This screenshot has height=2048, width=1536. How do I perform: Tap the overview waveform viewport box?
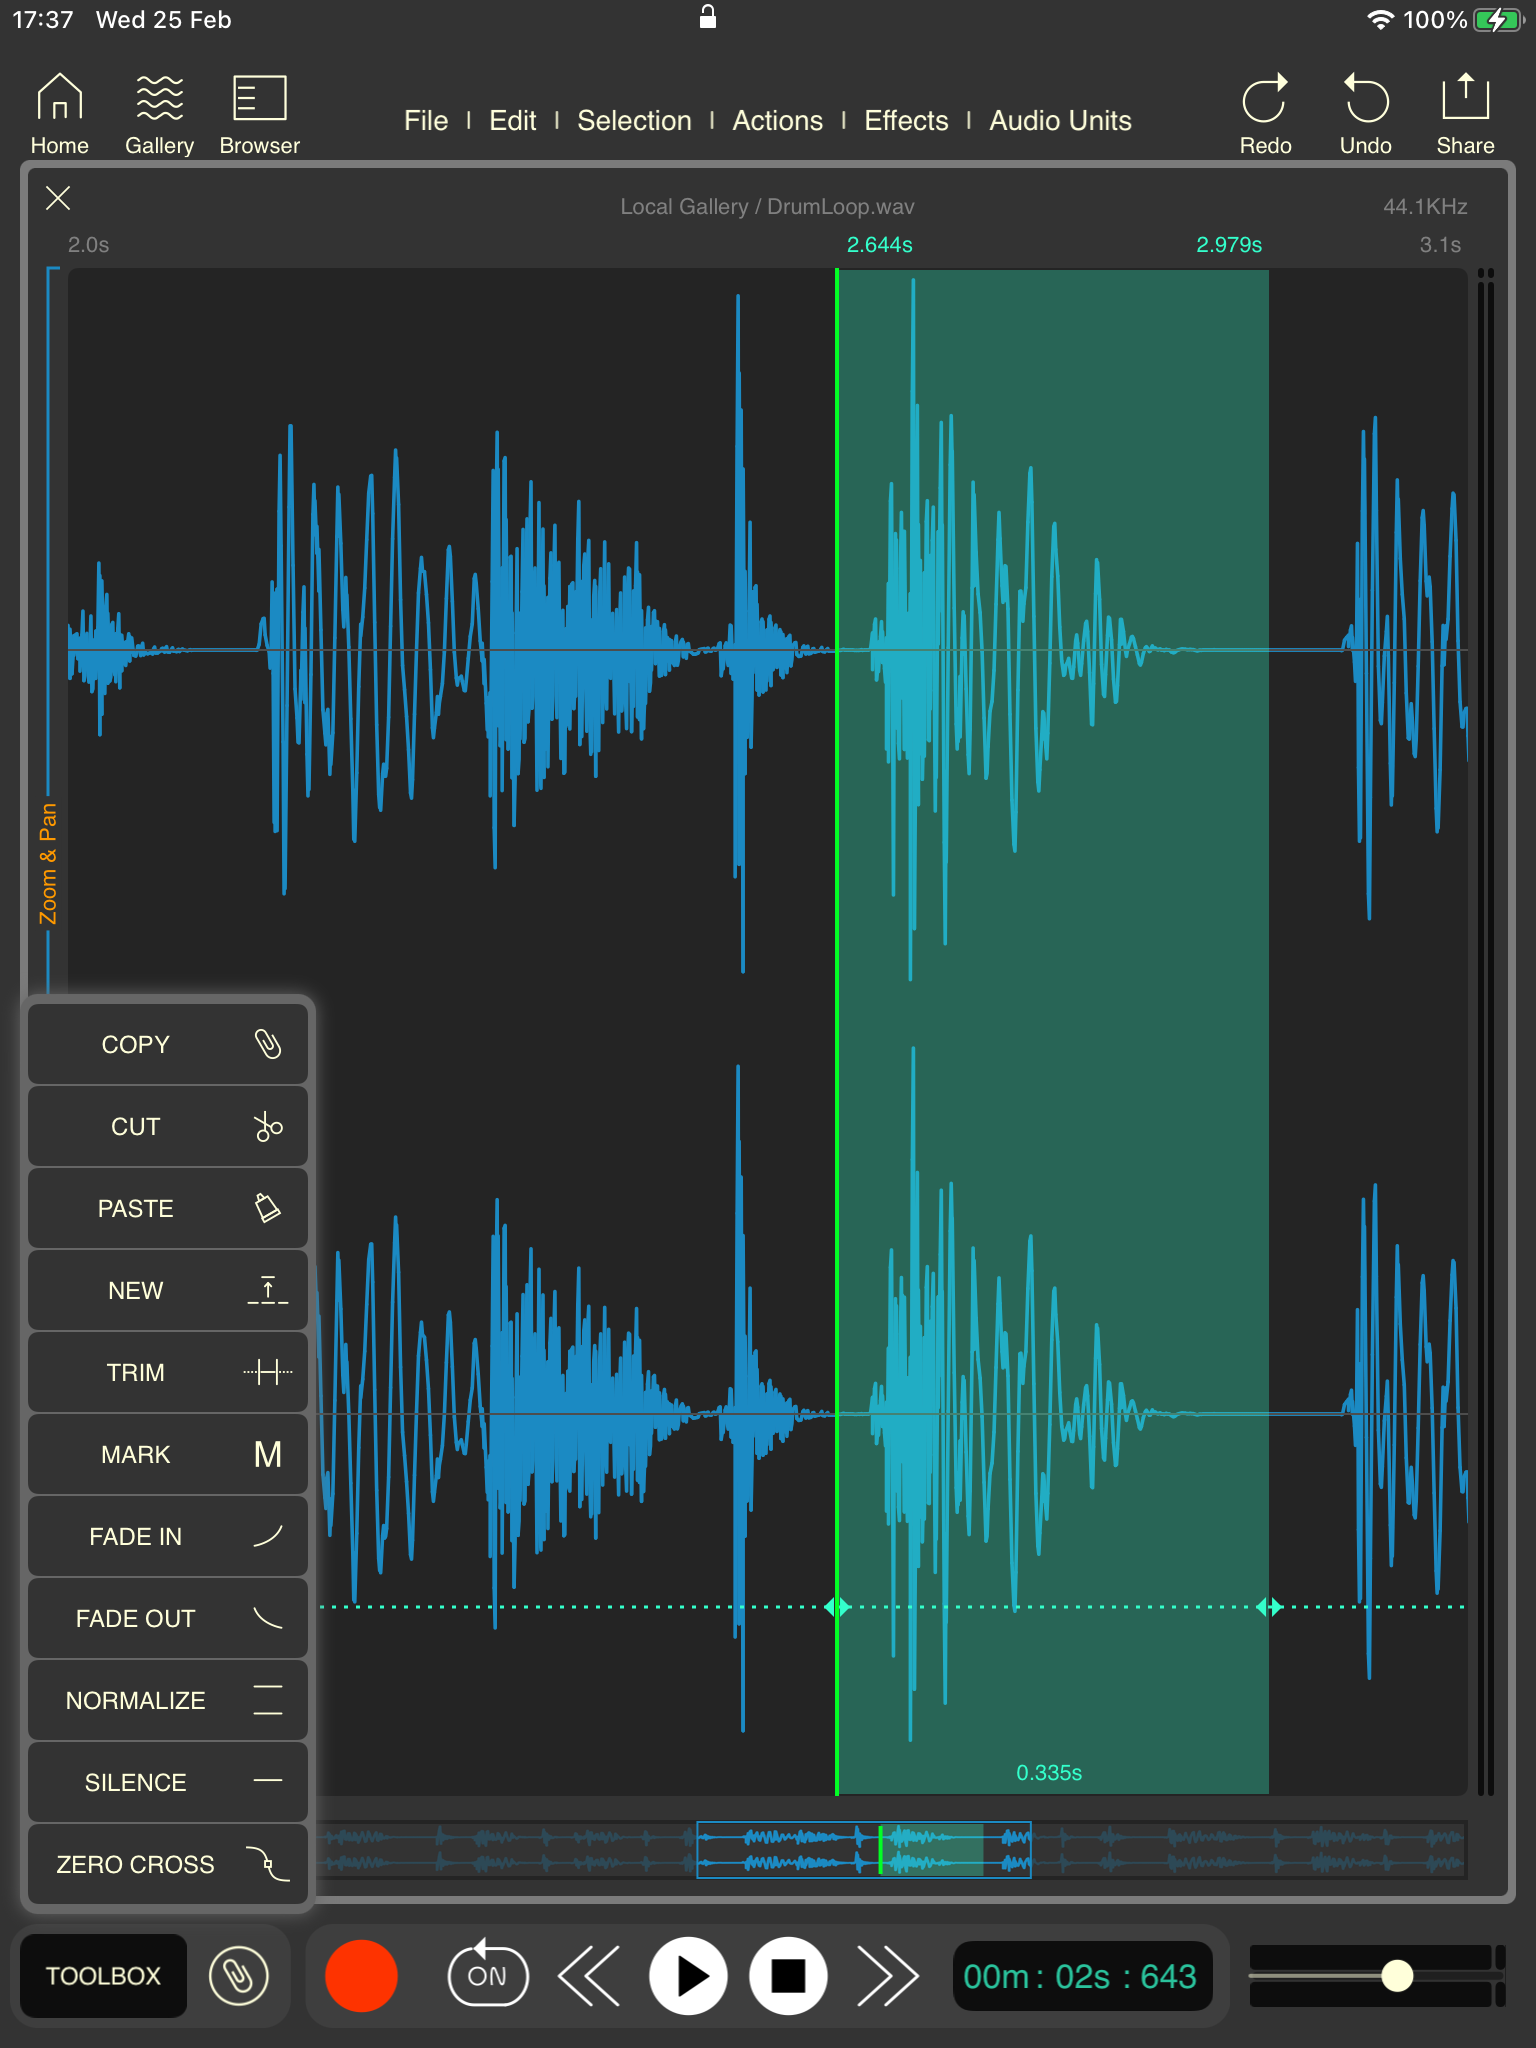864,1849
